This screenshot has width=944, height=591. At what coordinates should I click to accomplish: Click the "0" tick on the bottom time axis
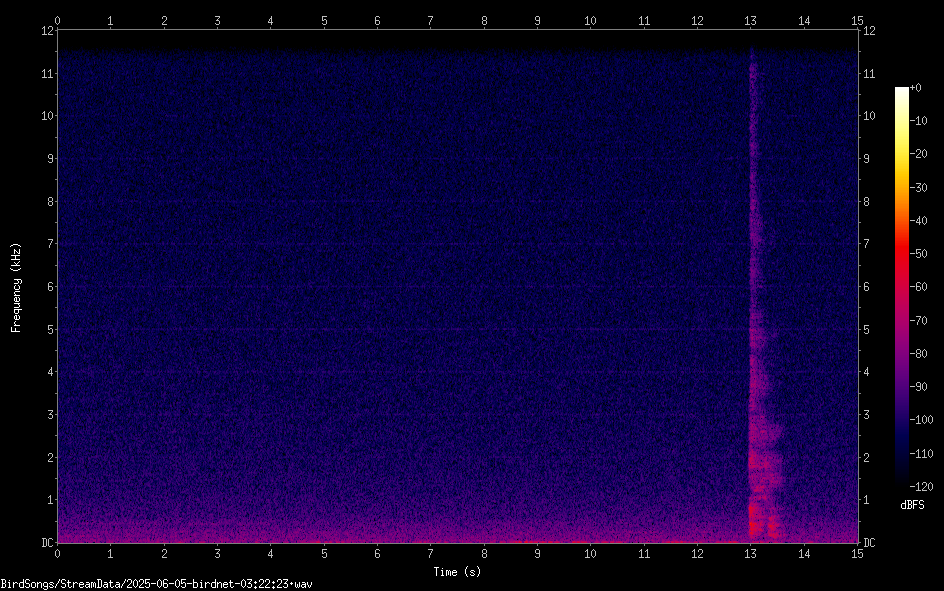click(x=57, y=554)
